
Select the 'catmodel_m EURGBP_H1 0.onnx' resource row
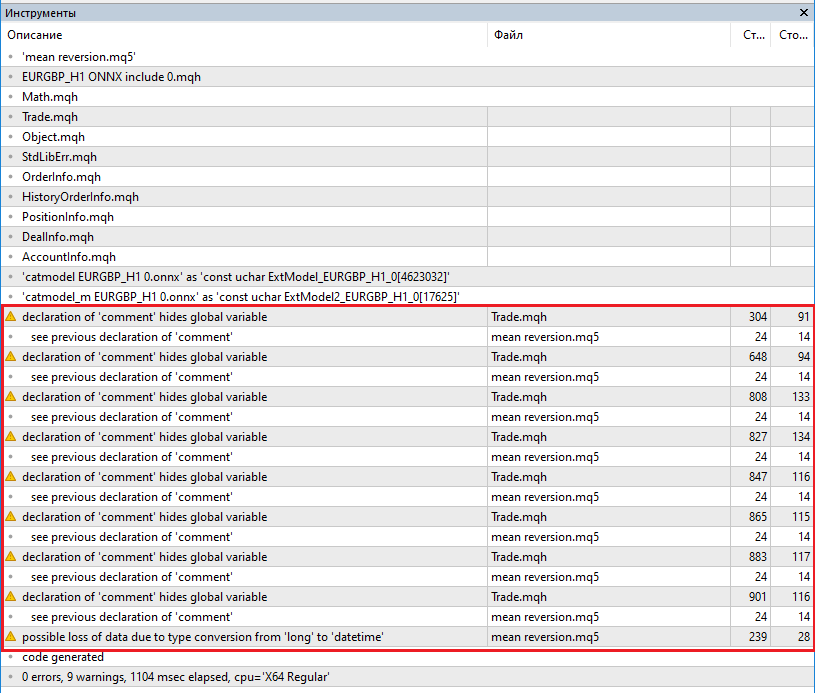408,297
